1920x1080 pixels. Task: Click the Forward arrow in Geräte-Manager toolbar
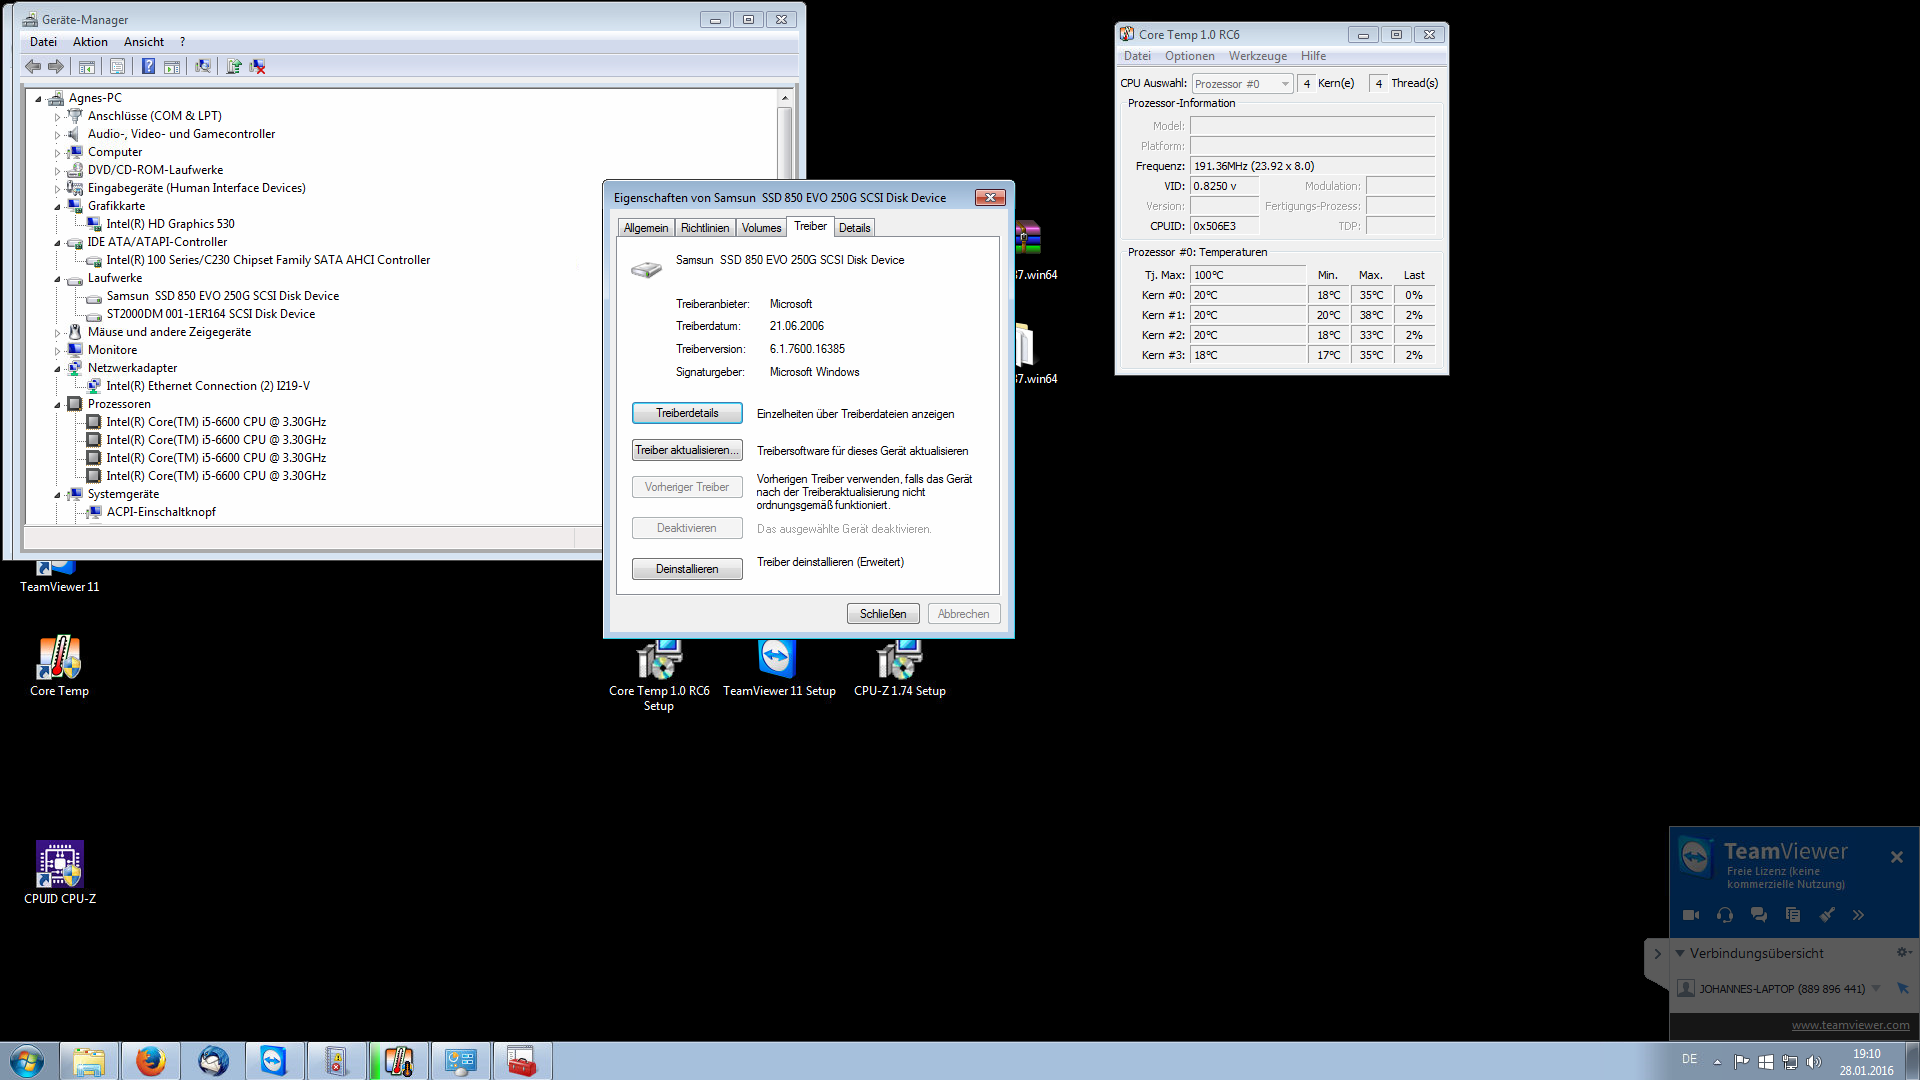click(56, 67)
